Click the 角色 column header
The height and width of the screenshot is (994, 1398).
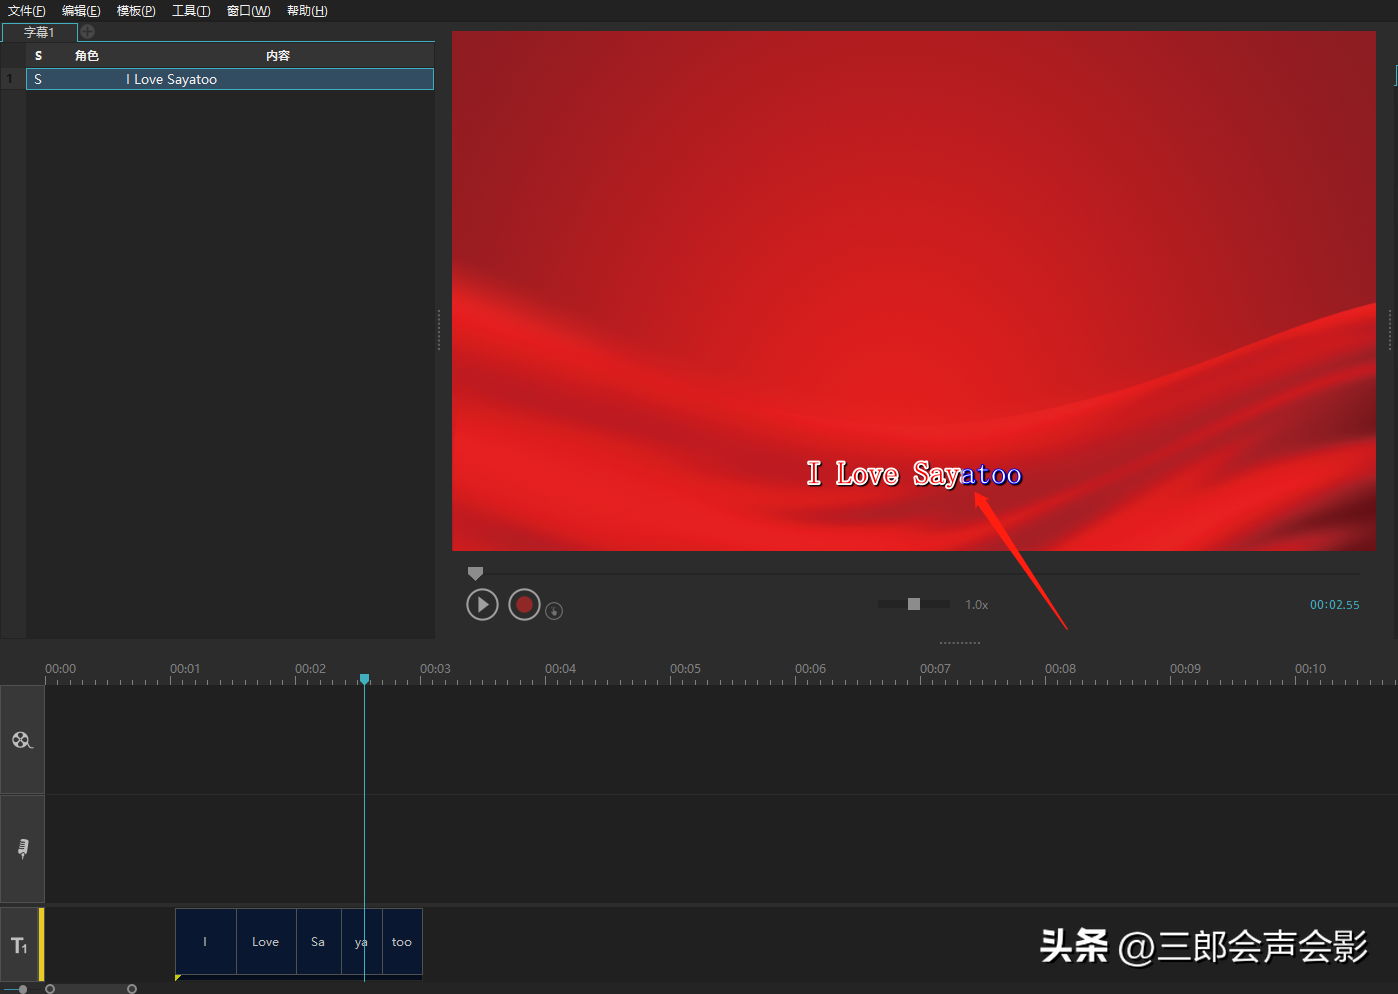tap(87, 56)
